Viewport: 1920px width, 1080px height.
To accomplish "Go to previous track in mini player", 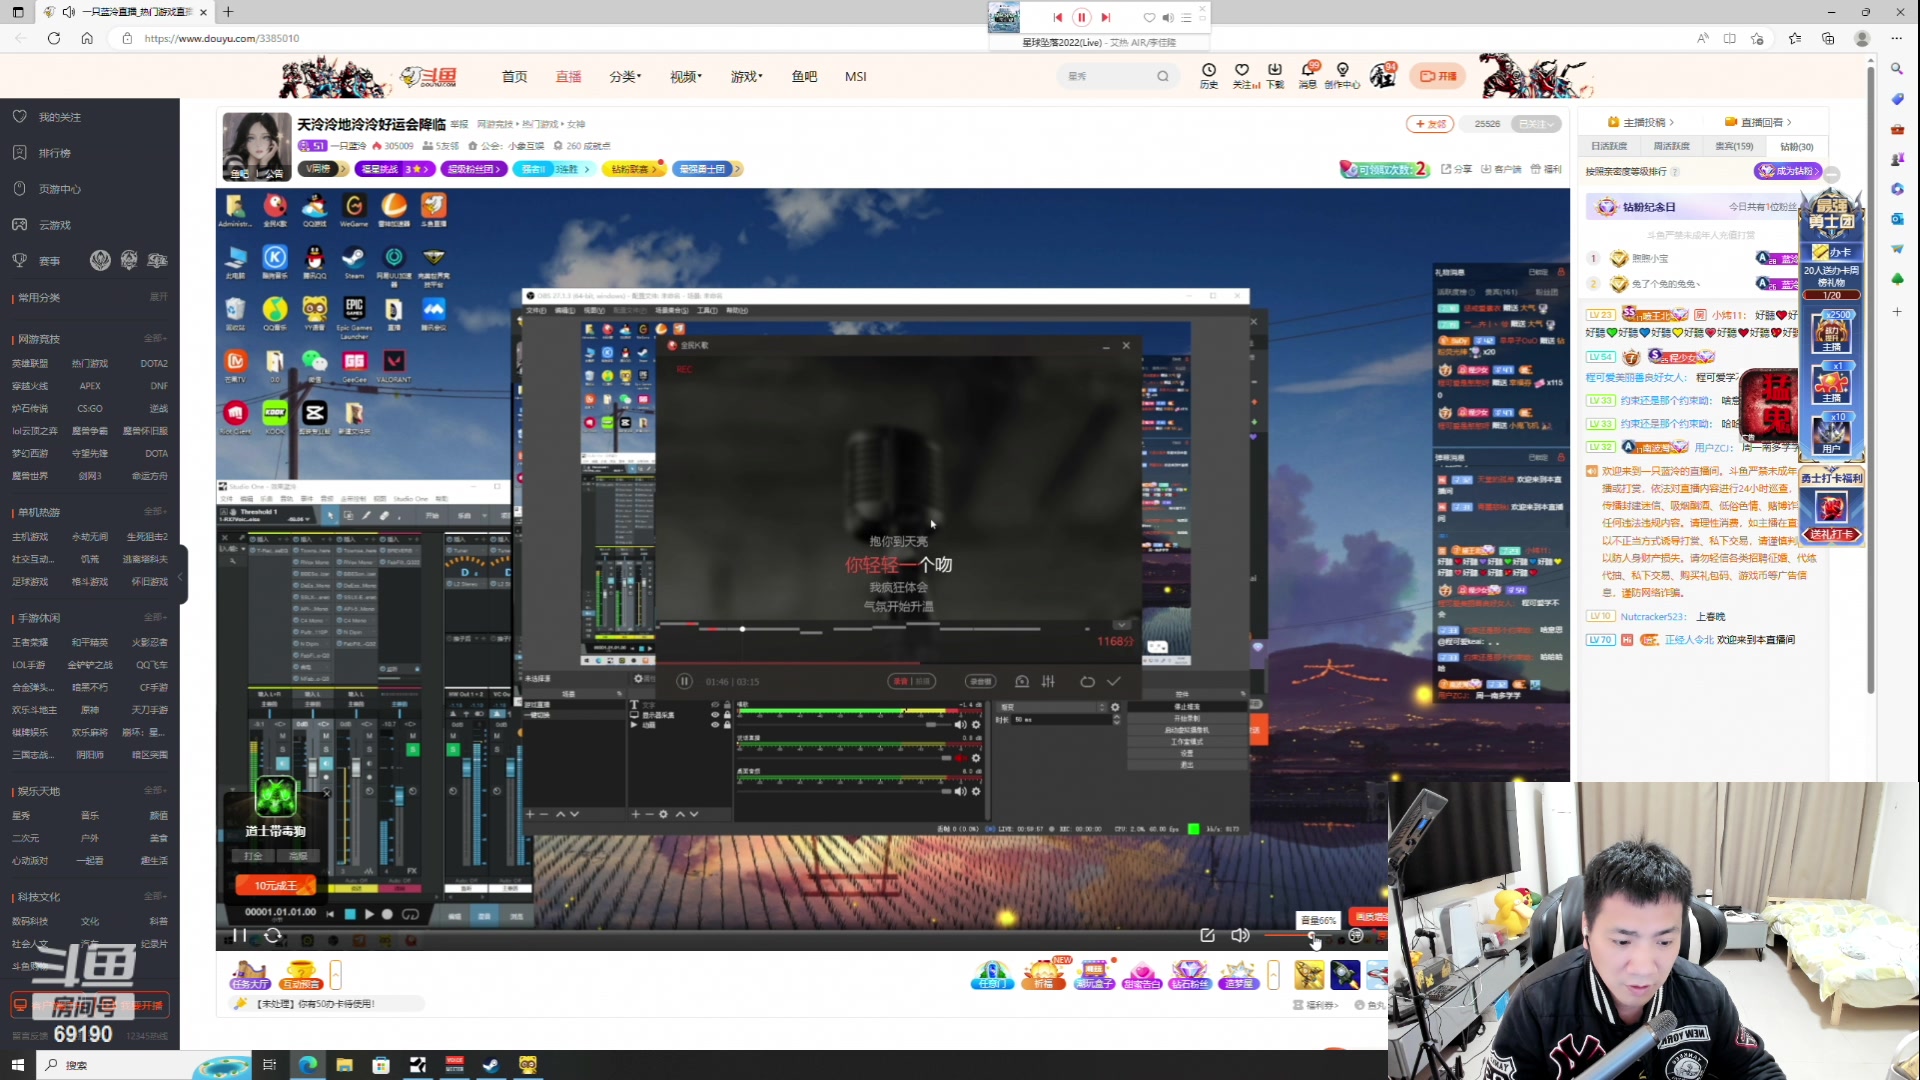I will tap(1057, 17).
